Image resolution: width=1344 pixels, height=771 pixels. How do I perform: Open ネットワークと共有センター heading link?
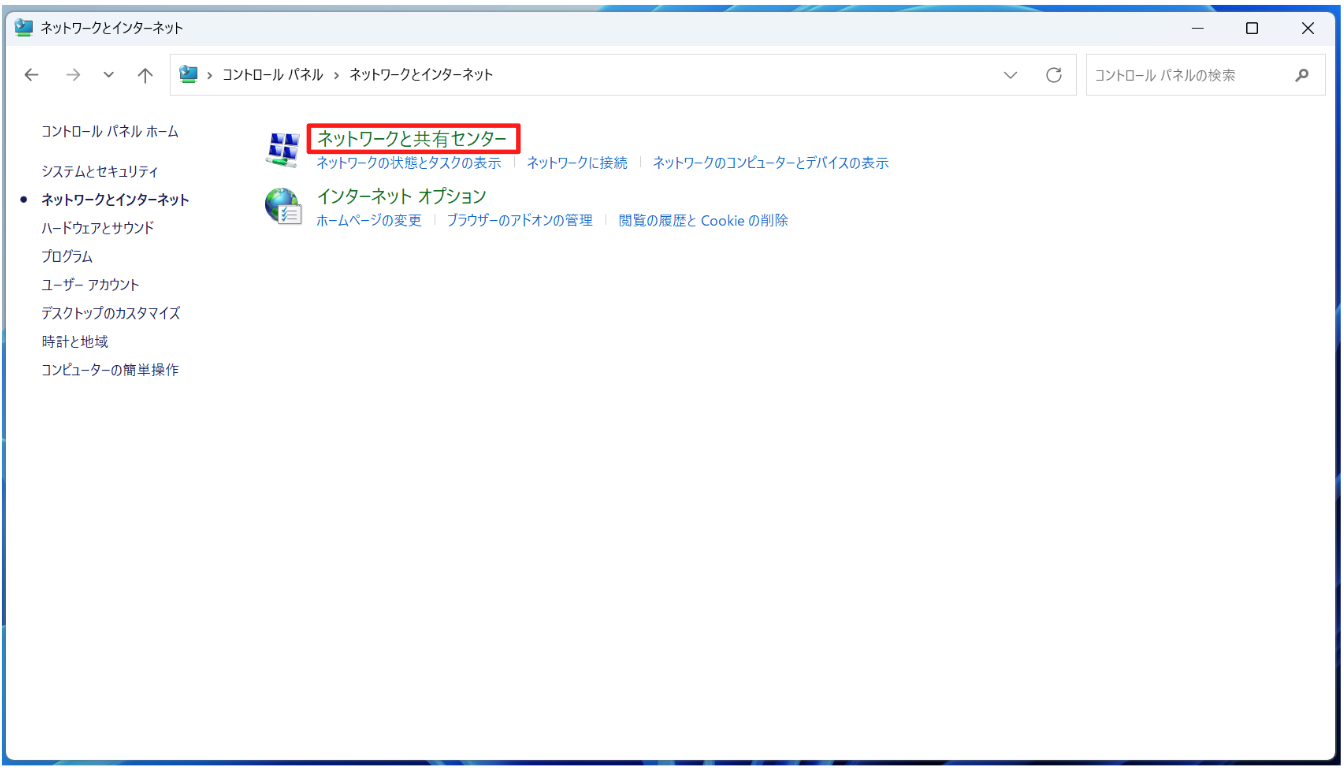(412, 138)
